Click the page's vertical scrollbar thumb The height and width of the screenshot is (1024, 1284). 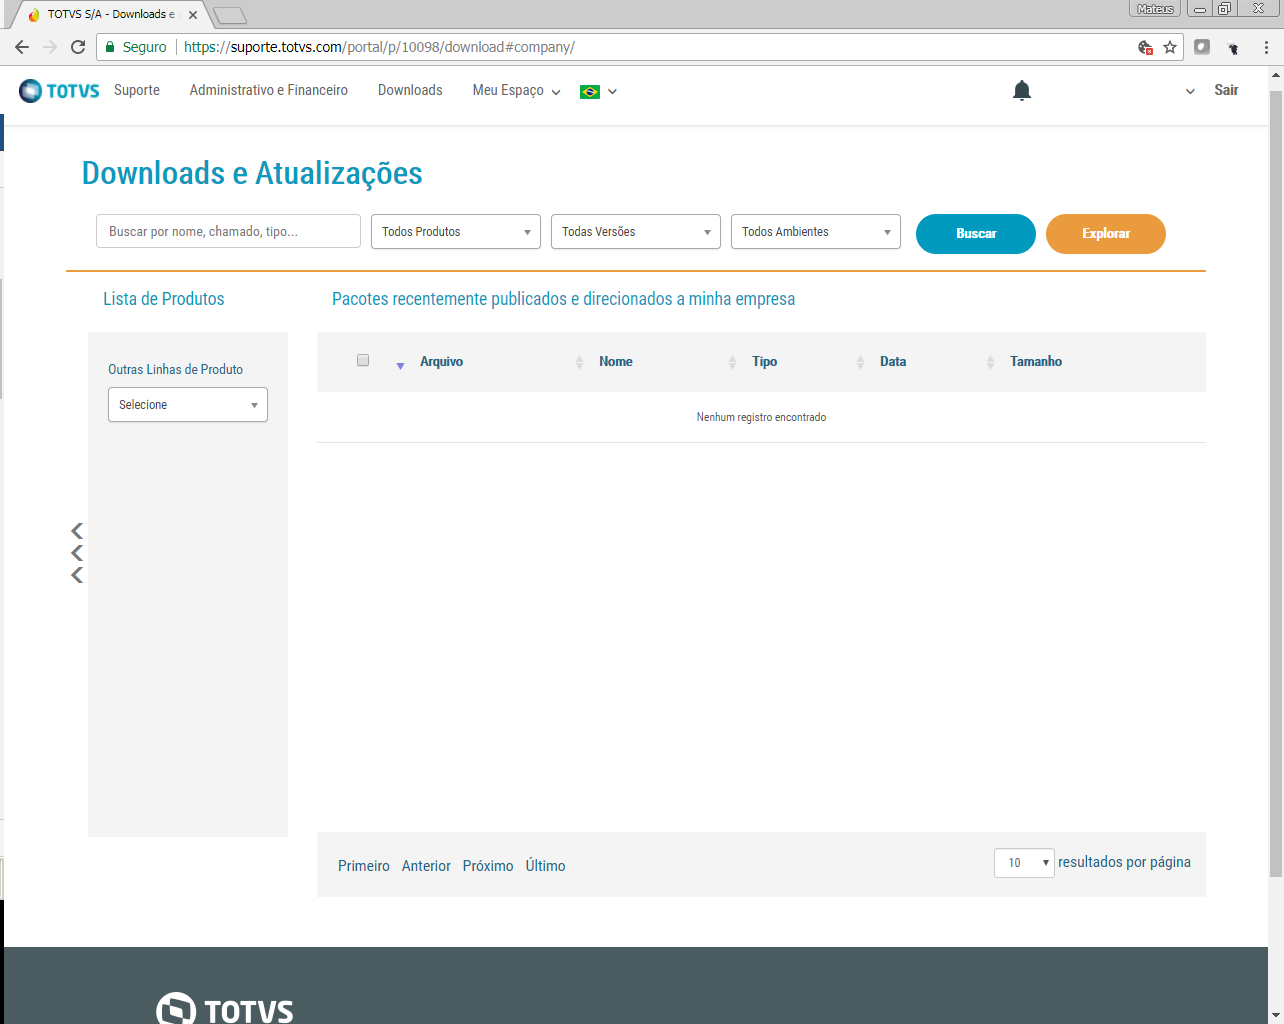[1276, 484]
